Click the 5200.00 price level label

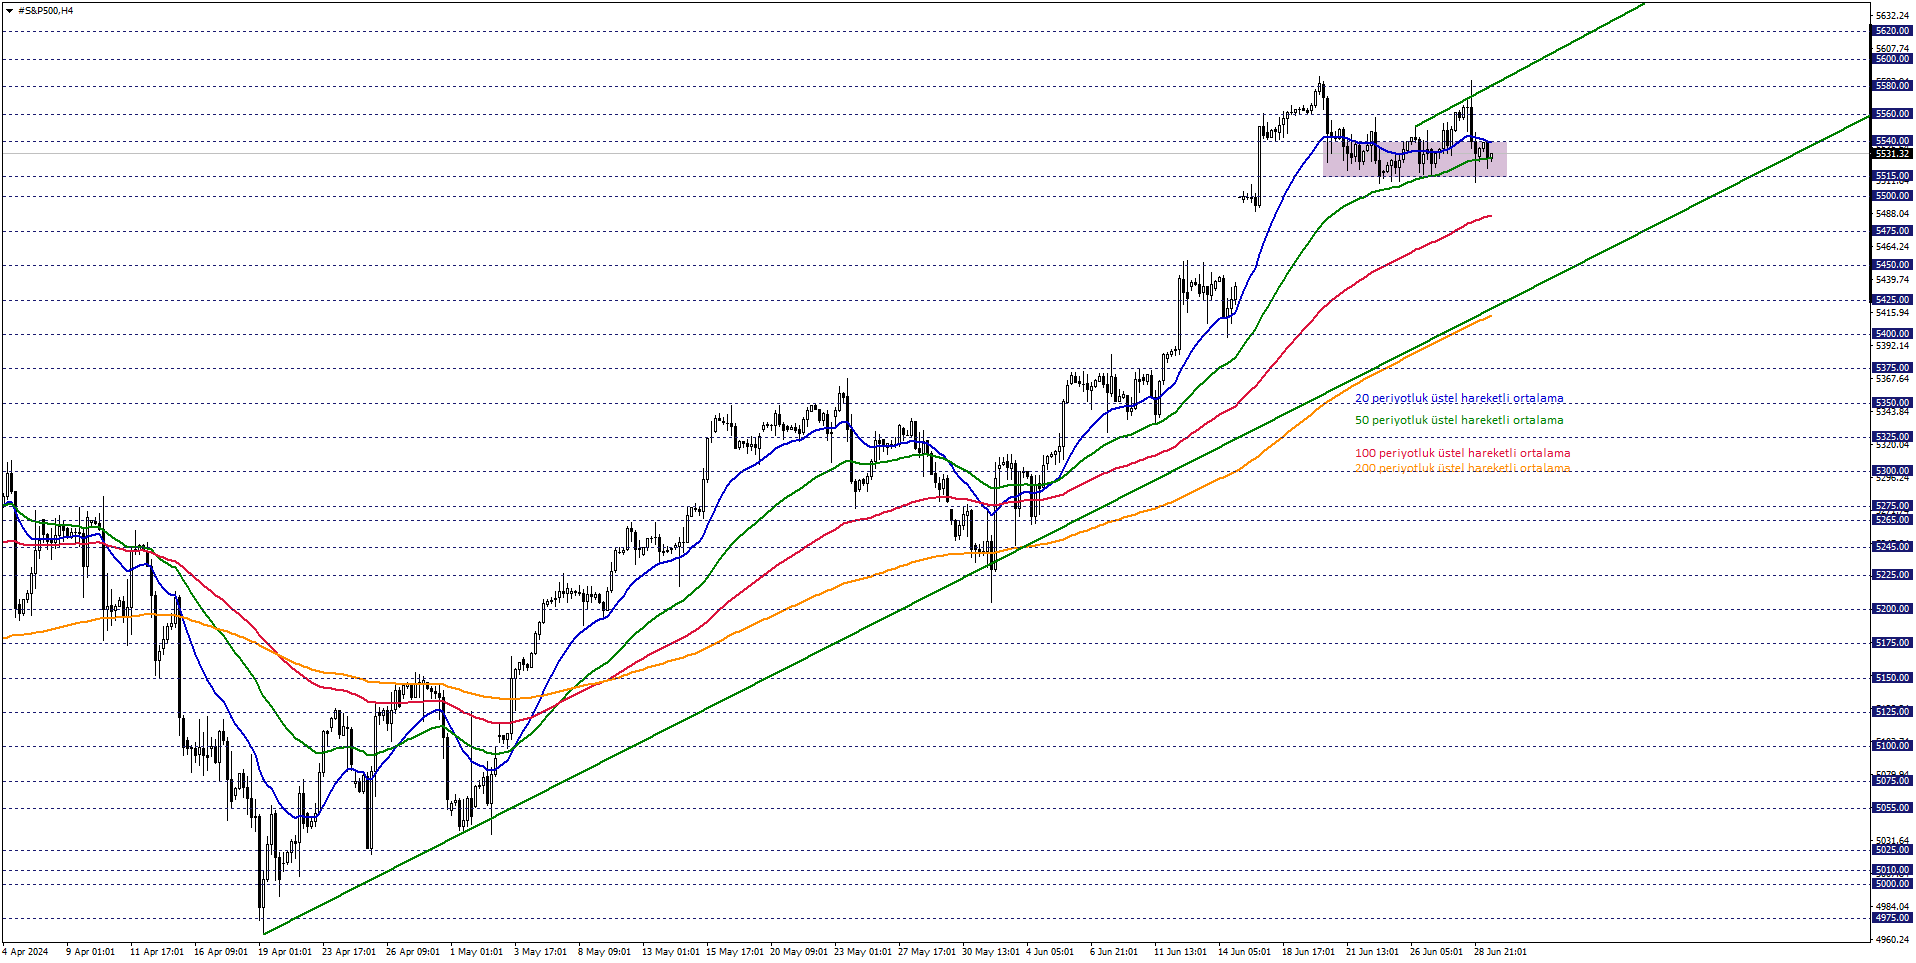click(1892, 609)
